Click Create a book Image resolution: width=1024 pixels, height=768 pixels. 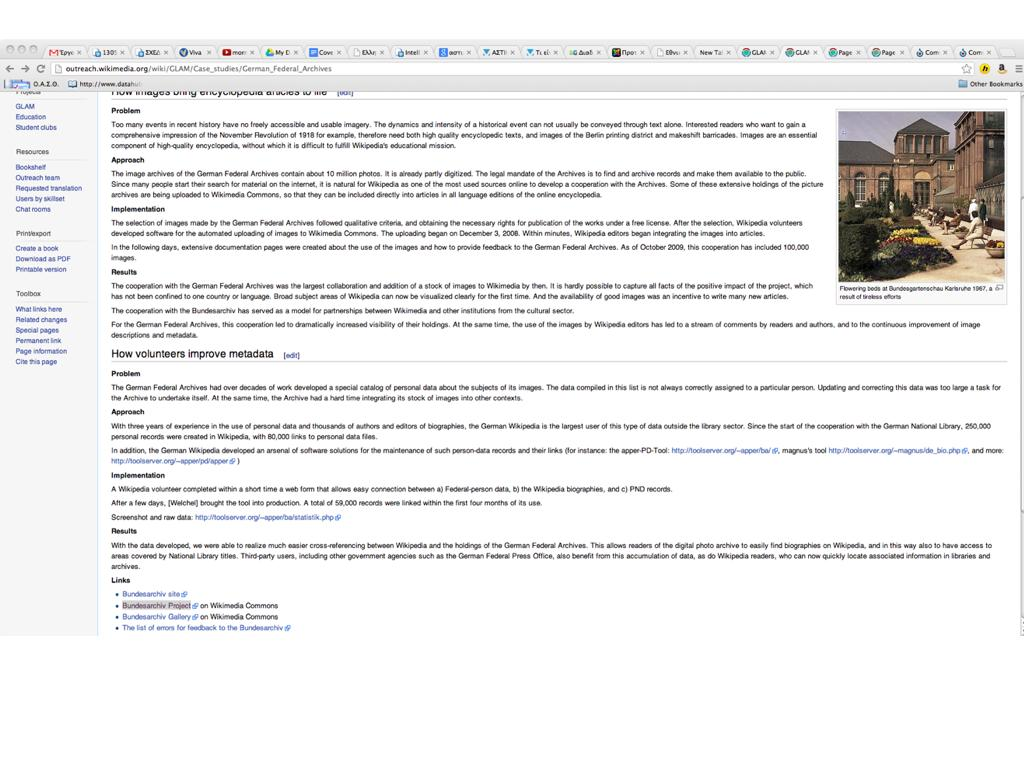[37, 248]
